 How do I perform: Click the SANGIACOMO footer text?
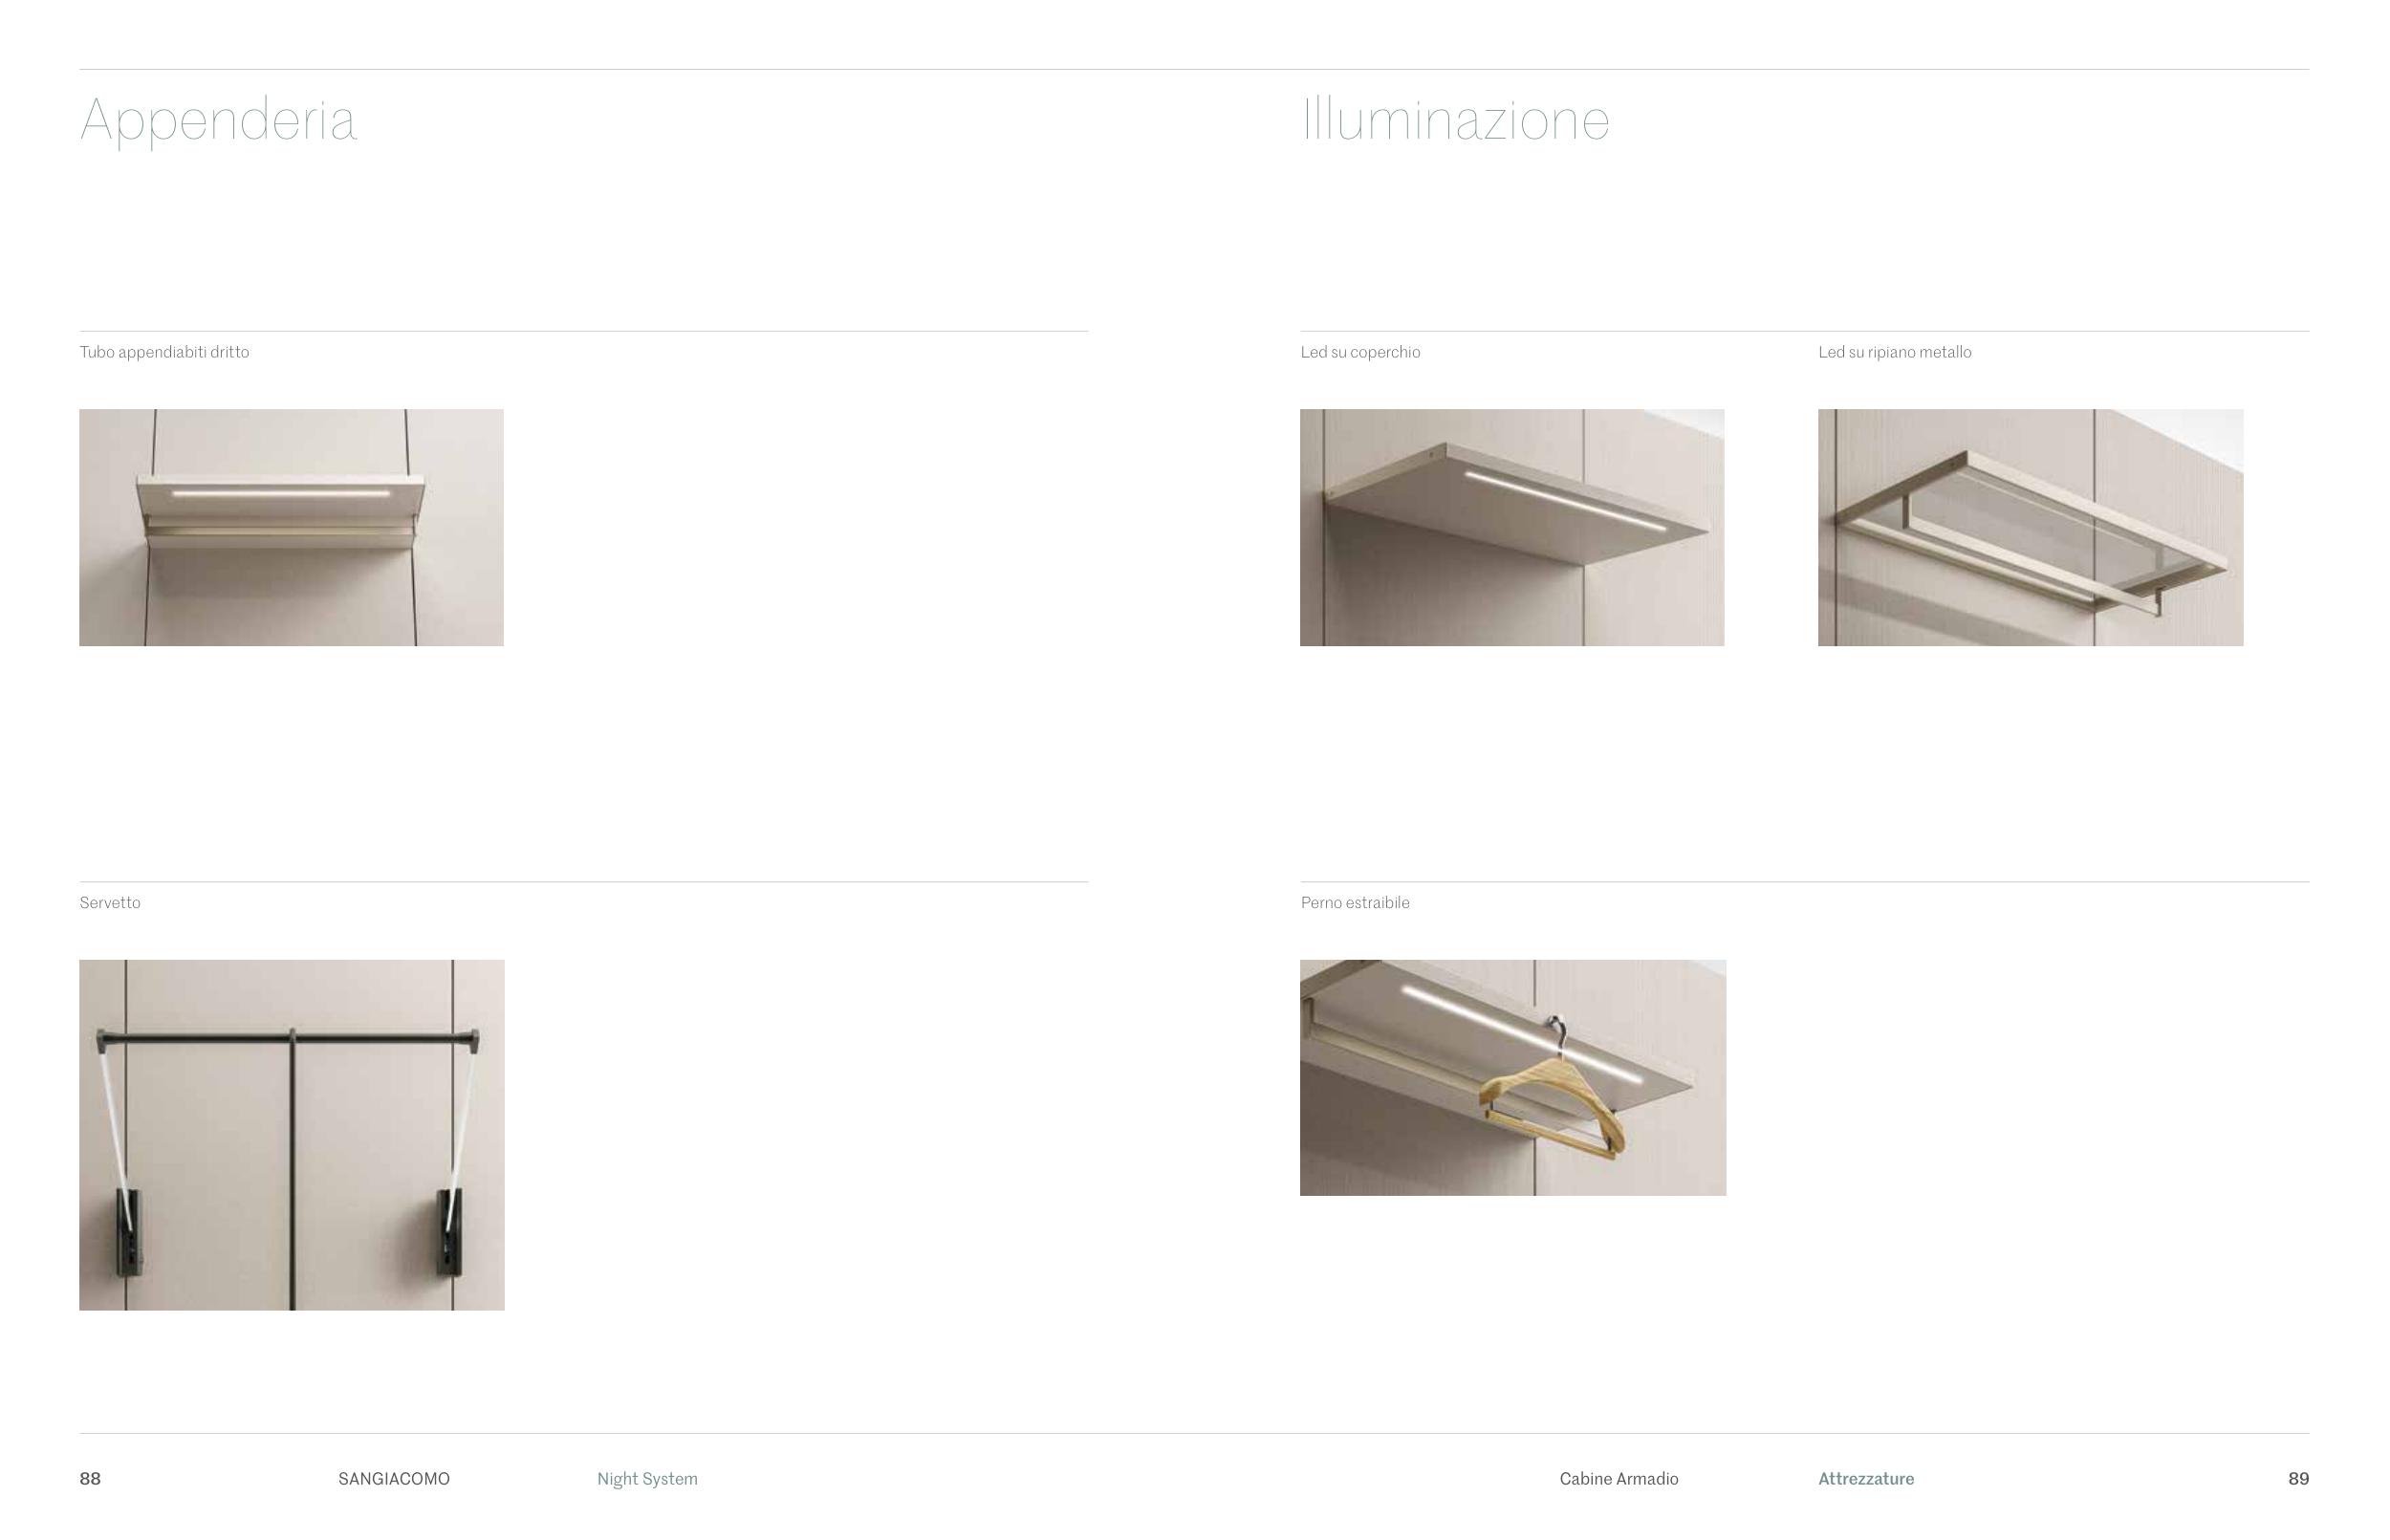pos(394,1479)
